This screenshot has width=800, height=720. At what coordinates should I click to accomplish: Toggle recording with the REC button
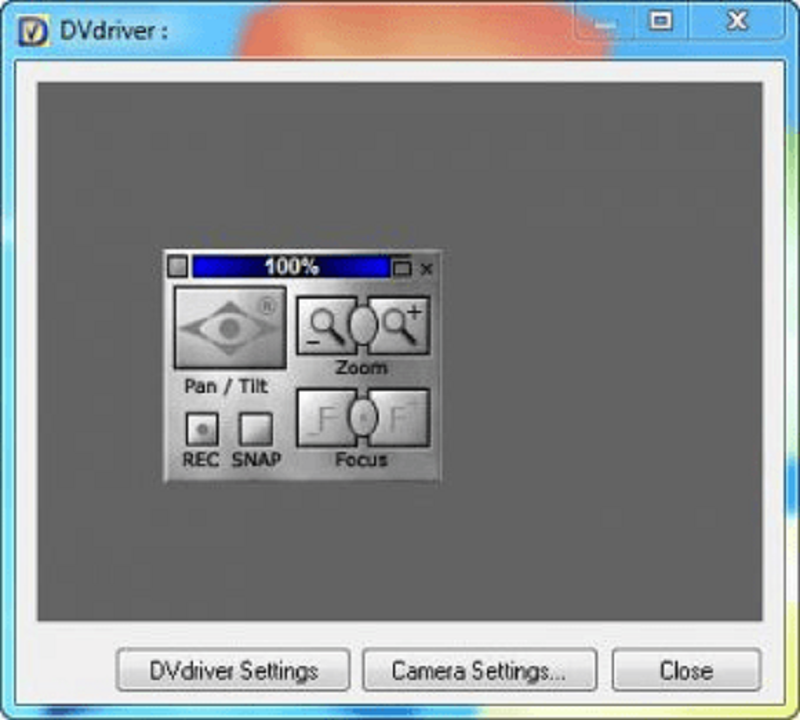click(x=201, y=429)
